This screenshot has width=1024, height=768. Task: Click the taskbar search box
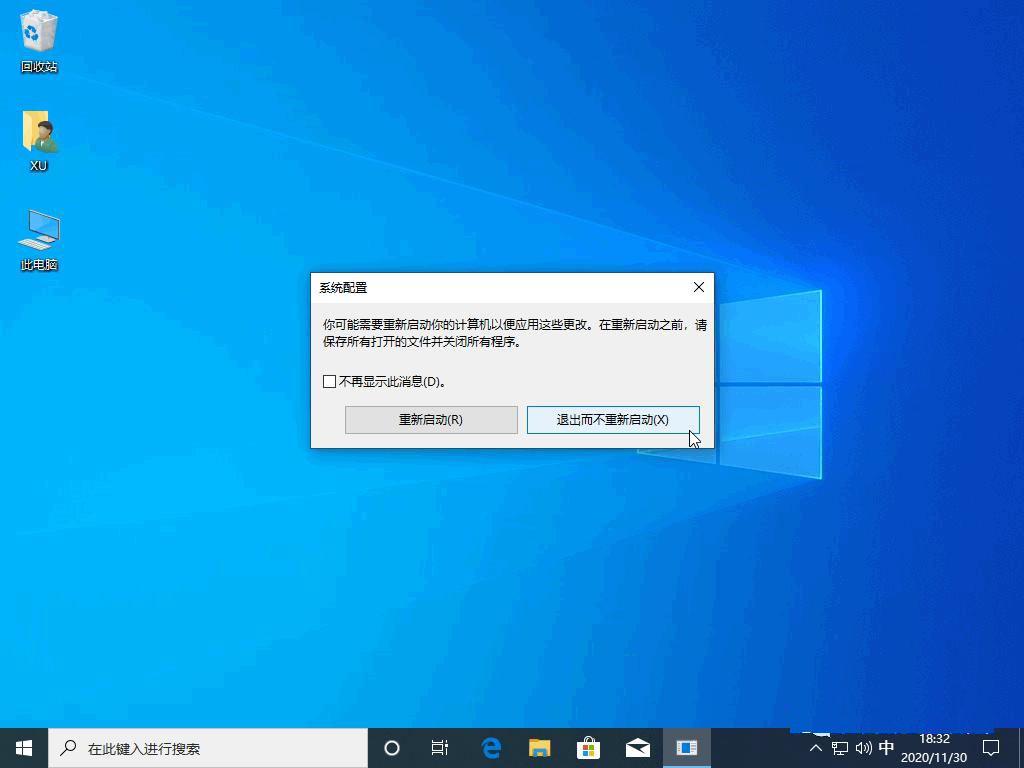pyautogui.click(x=208, y=748)
